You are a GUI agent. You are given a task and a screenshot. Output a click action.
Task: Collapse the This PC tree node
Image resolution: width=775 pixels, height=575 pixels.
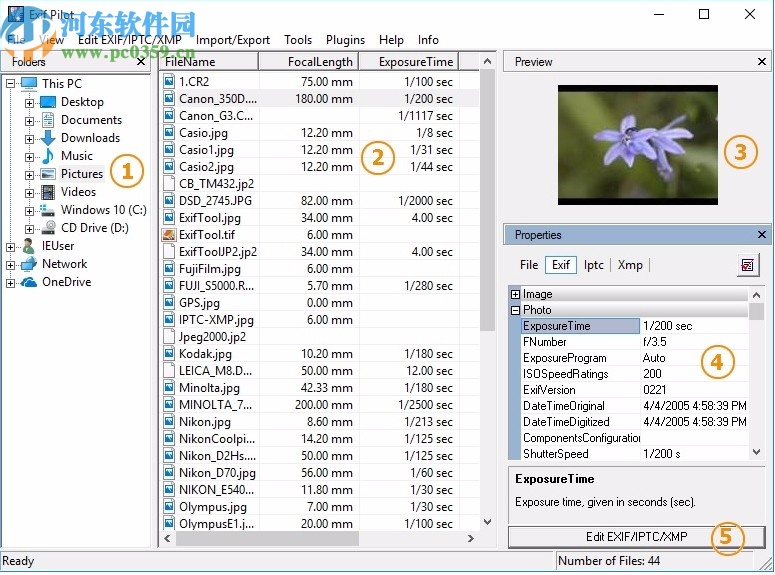click(x=11, y=84)
